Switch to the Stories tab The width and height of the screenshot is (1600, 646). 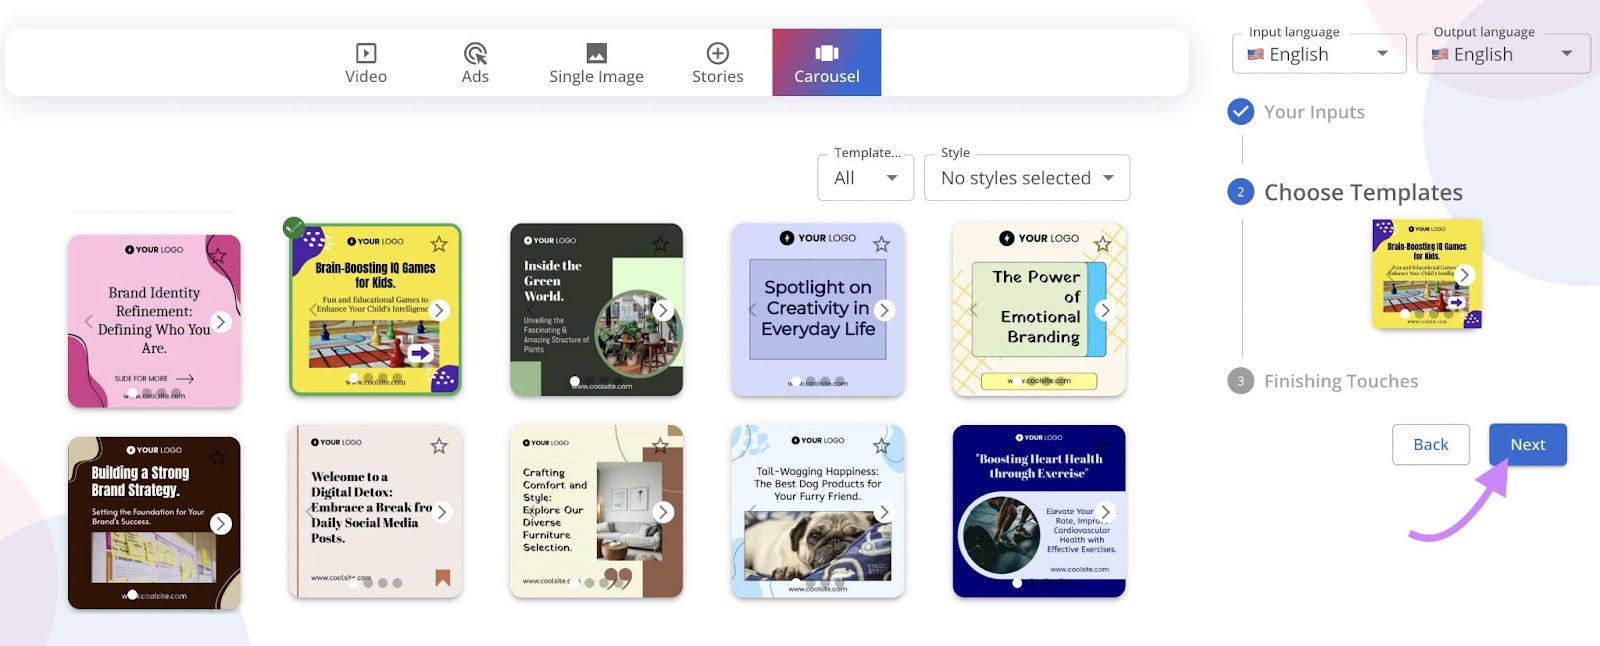pyautogui.click(x=717, y=63)
